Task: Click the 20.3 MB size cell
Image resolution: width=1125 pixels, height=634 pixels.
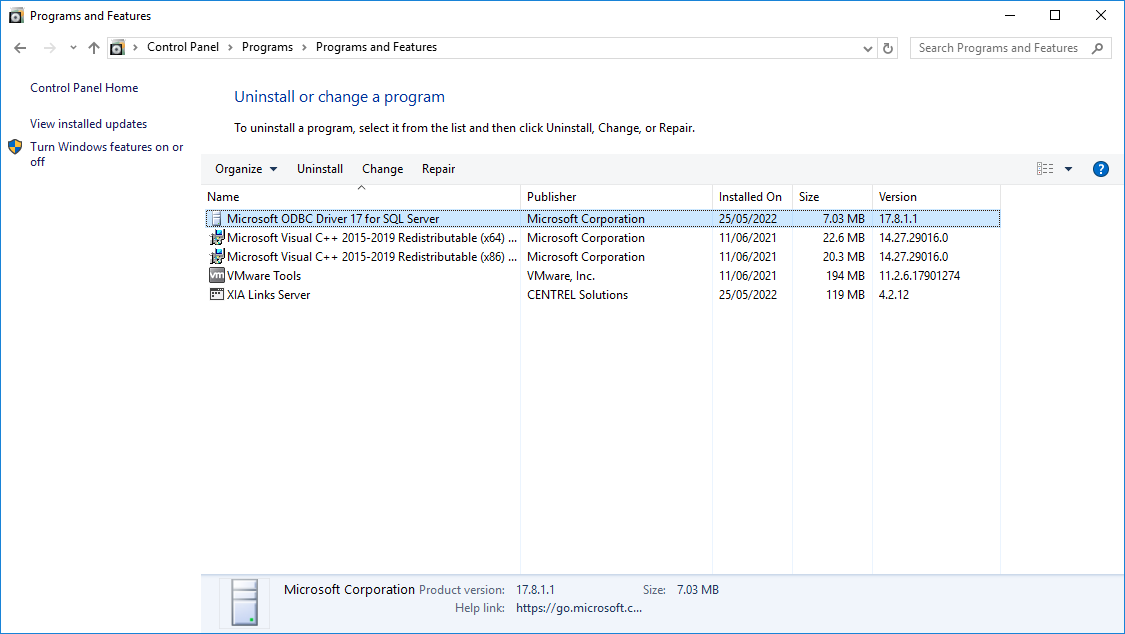Action: pos(844,257)
